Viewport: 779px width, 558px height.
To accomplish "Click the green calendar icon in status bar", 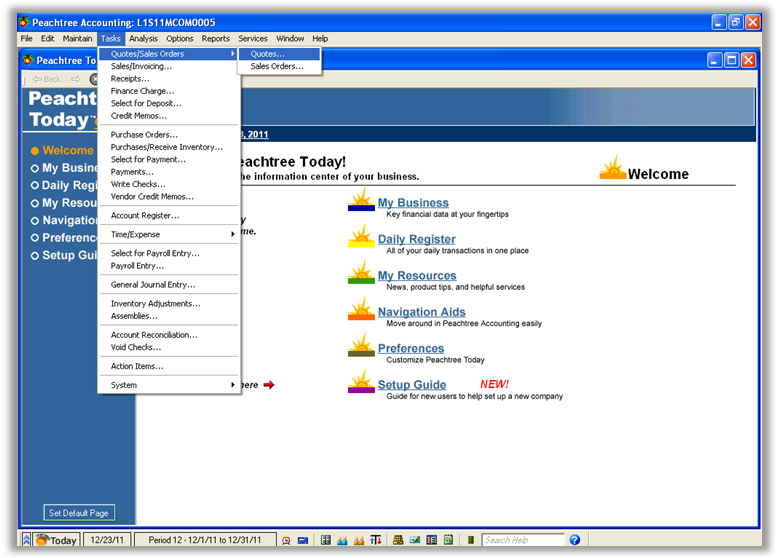I will click(x=448, y=540).
